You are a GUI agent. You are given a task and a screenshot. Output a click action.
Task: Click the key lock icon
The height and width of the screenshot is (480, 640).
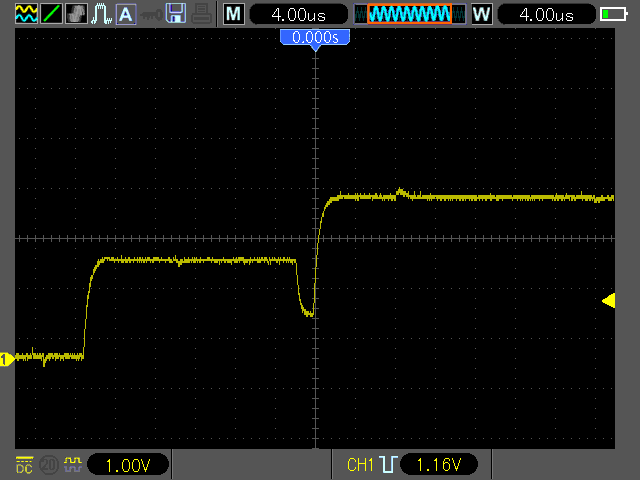pos(151,16)
